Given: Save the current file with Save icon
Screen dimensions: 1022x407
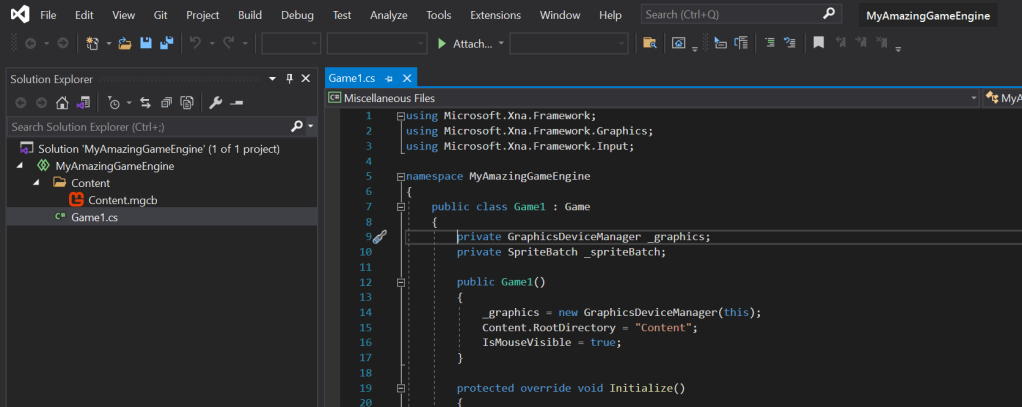Looking at the screenshot, I should pos(146,44).
